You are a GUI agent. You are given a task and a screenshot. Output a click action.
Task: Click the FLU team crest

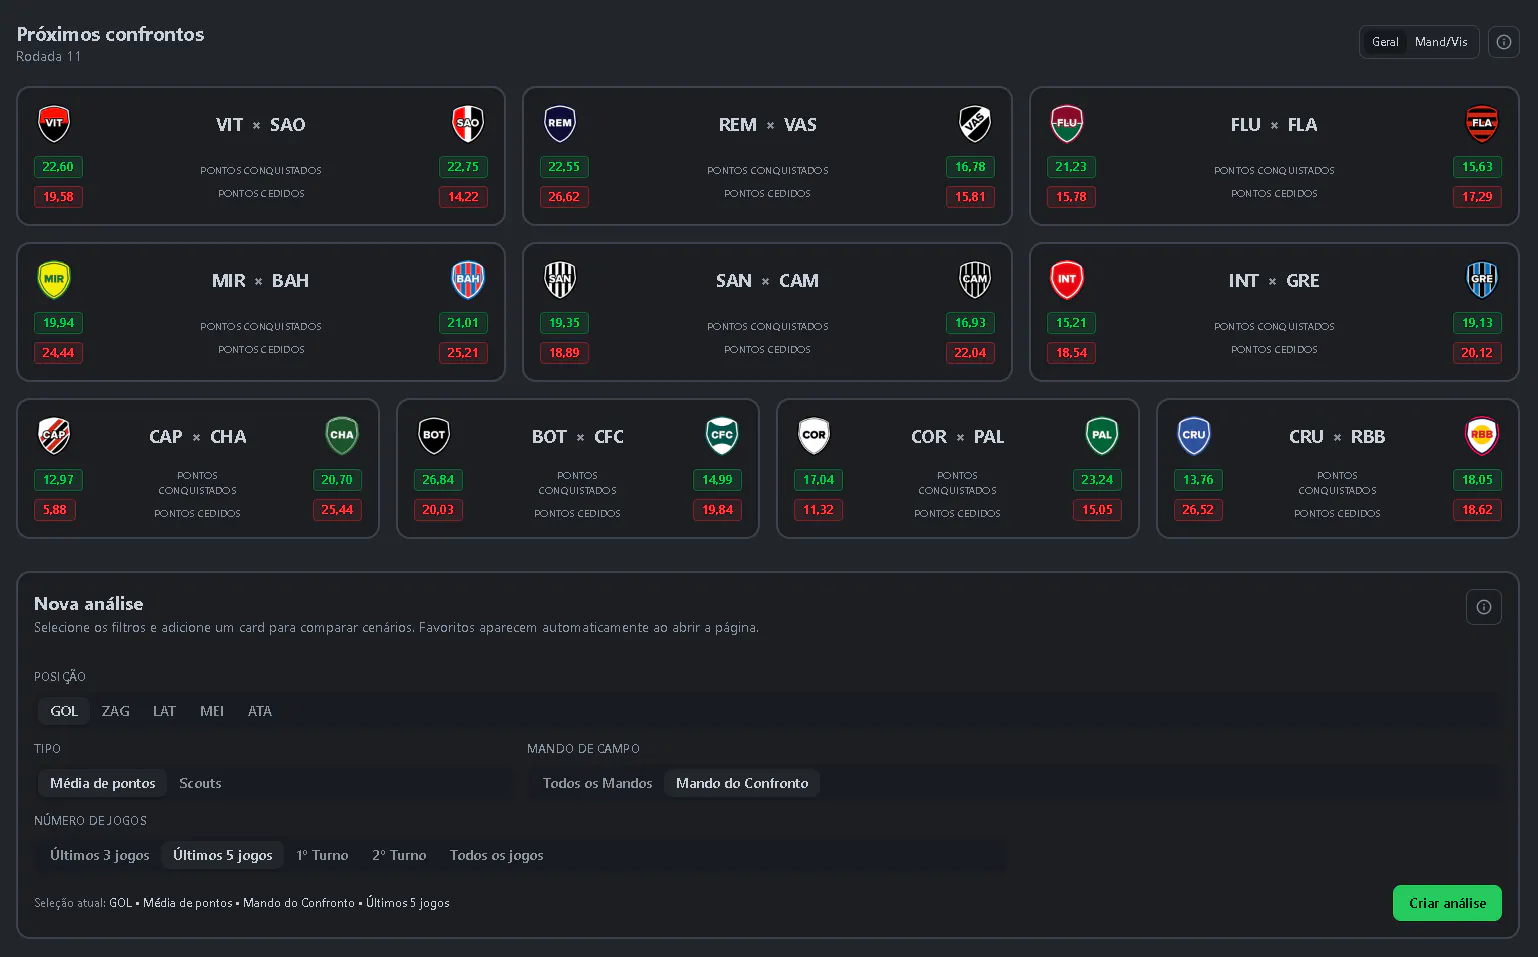coord(1067,123)
